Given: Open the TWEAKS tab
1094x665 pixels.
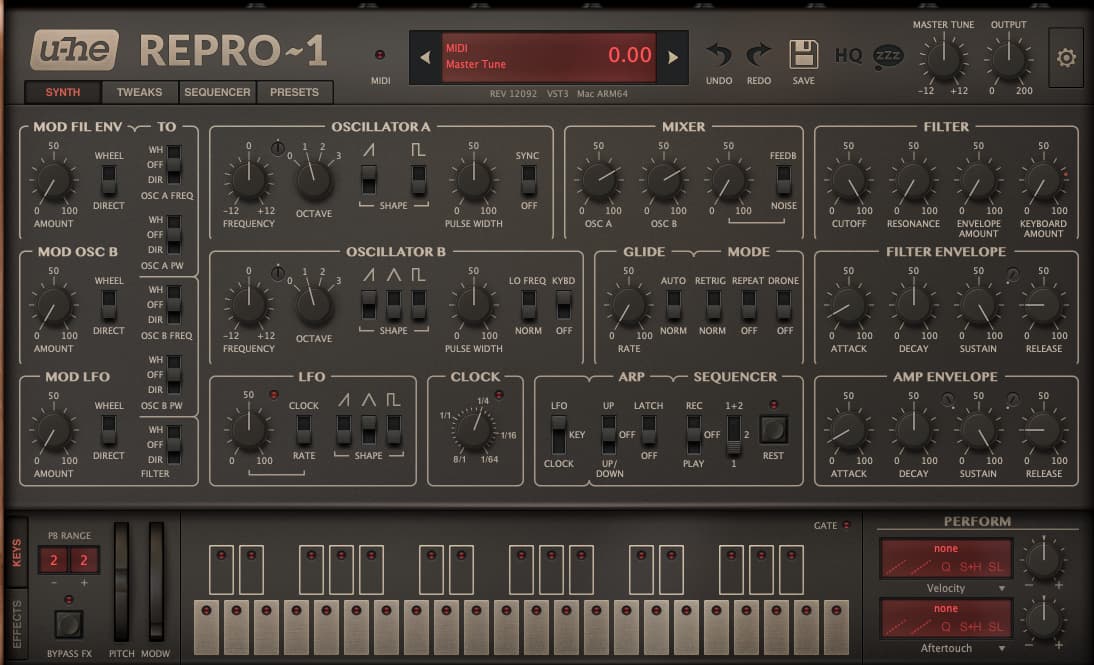Looking at the screenshot, I should pyautogui.click(x=140, y=92).
